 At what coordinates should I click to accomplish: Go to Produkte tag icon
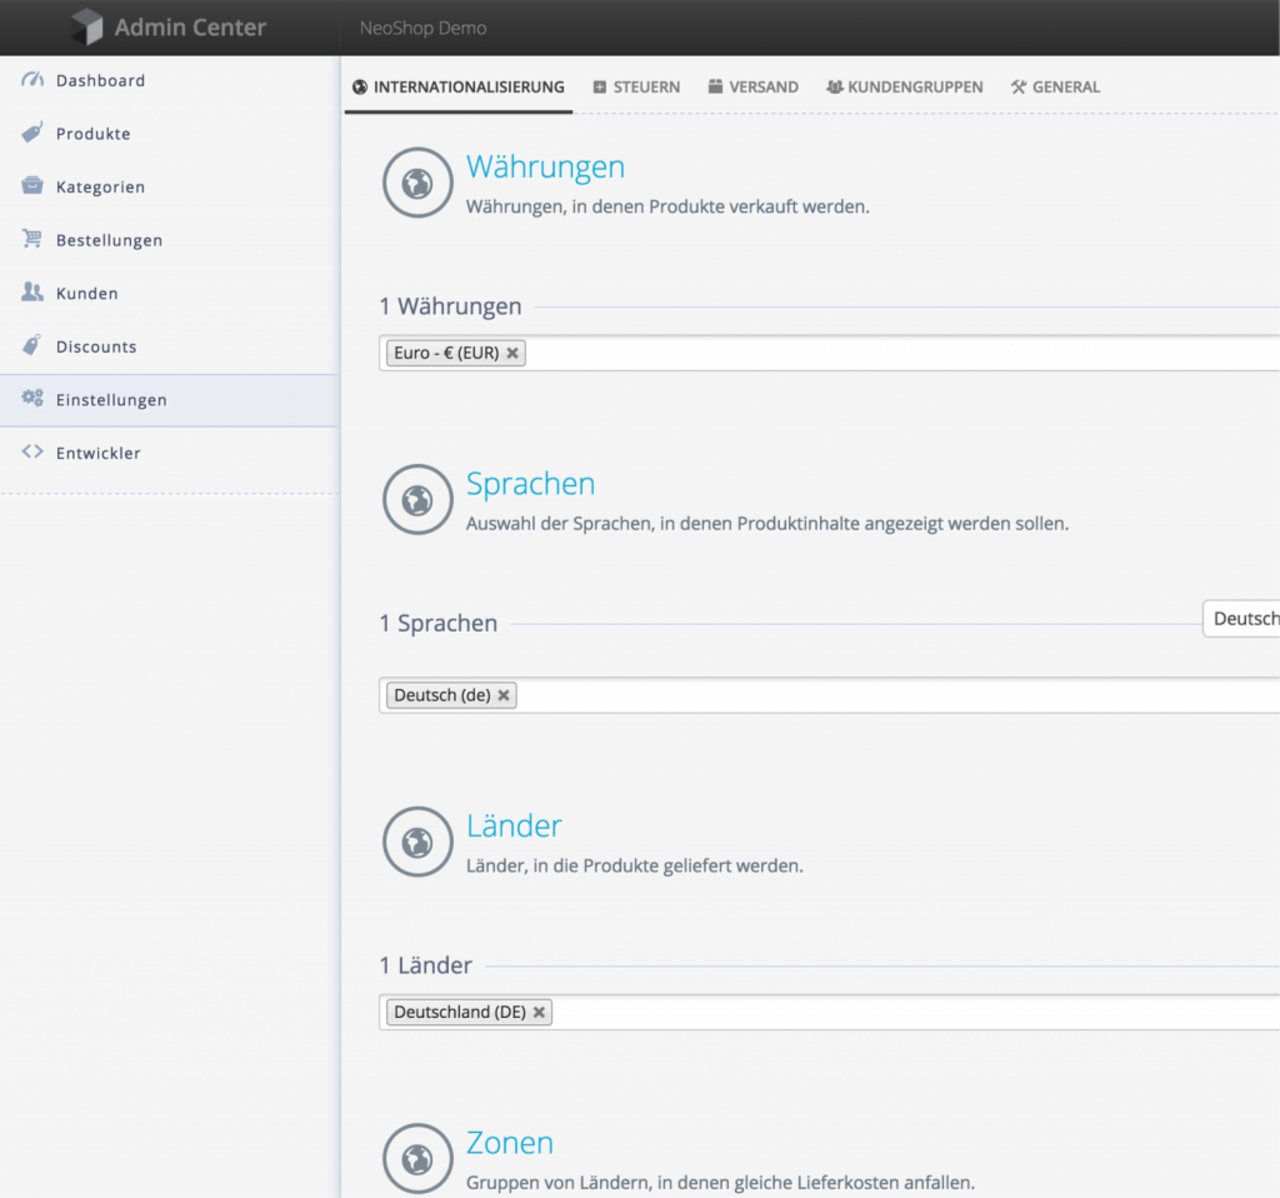coord(32,133)
